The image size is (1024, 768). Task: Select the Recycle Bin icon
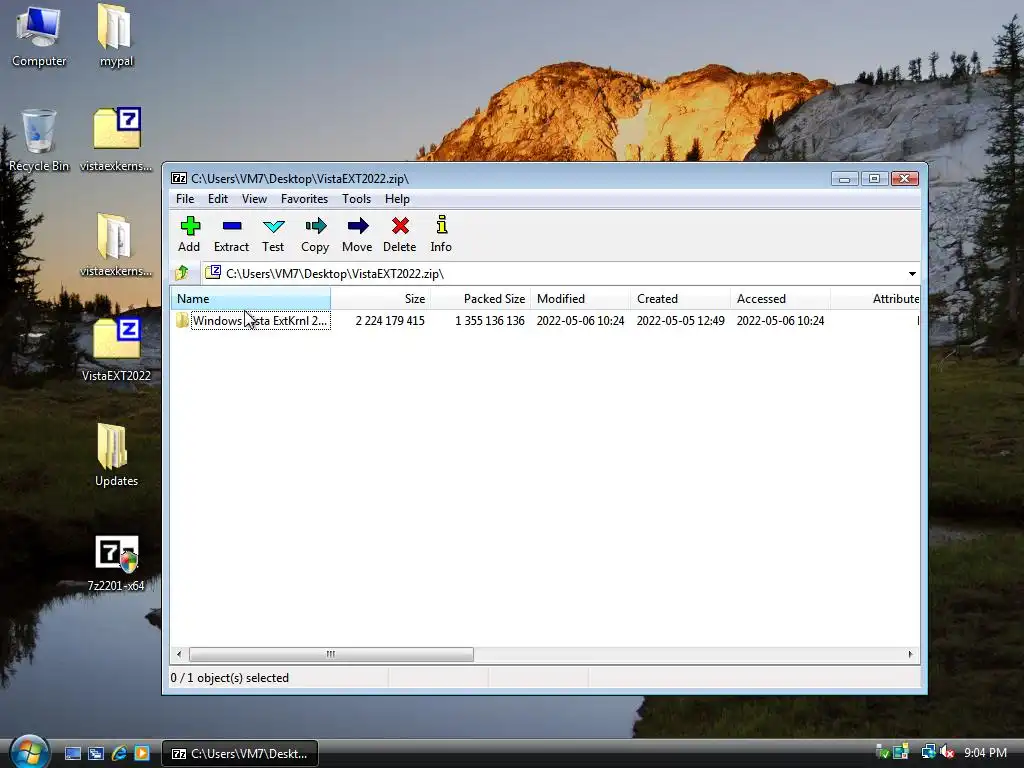point(39,140)
